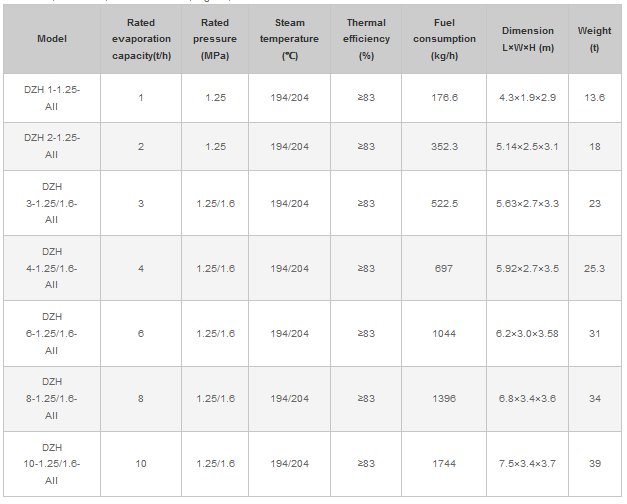Click the DZH 10-1.25/1.6-AII model cell
The image size is (627, 504).
pyautogui.click(x=51, y=464)
